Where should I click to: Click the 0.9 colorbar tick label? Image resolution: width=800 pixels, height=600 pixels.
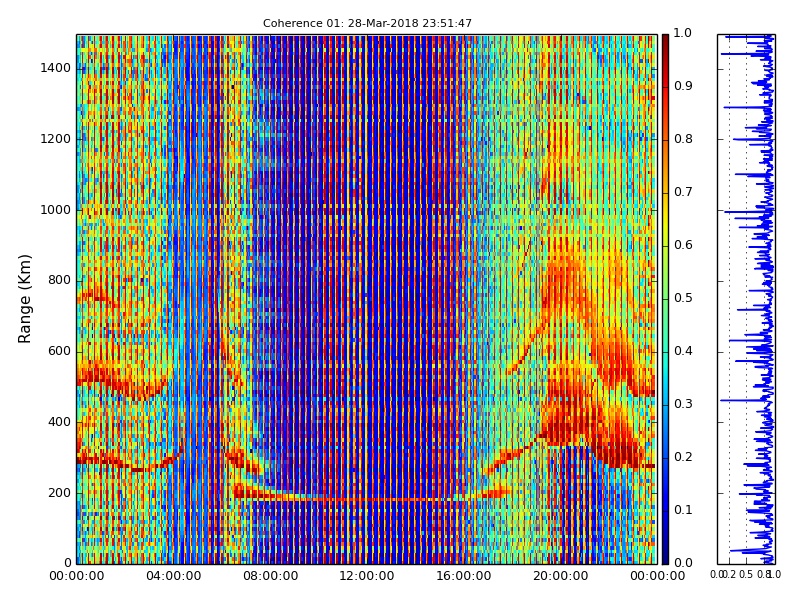click(683, 86)
